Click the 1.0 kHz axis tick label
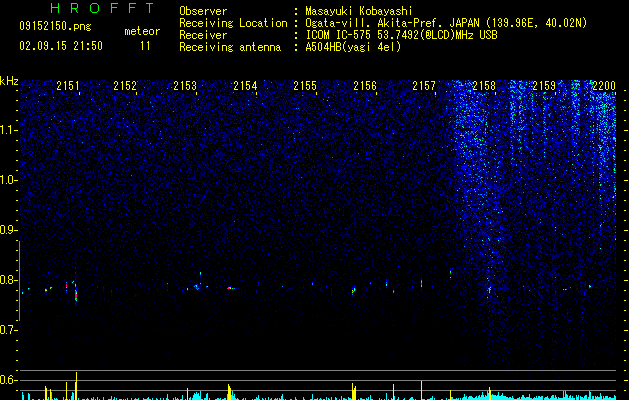The width and height of the screenshot is (629, 400). [x=8, y=180]
